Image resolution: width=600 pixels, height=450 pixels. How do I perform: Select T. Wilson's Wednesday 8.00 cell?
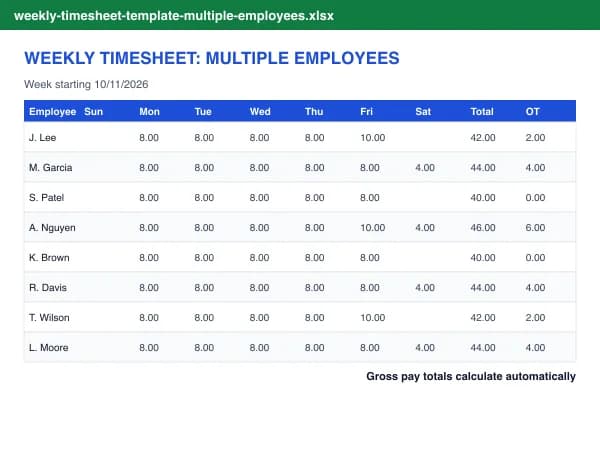tap(259, 318)
